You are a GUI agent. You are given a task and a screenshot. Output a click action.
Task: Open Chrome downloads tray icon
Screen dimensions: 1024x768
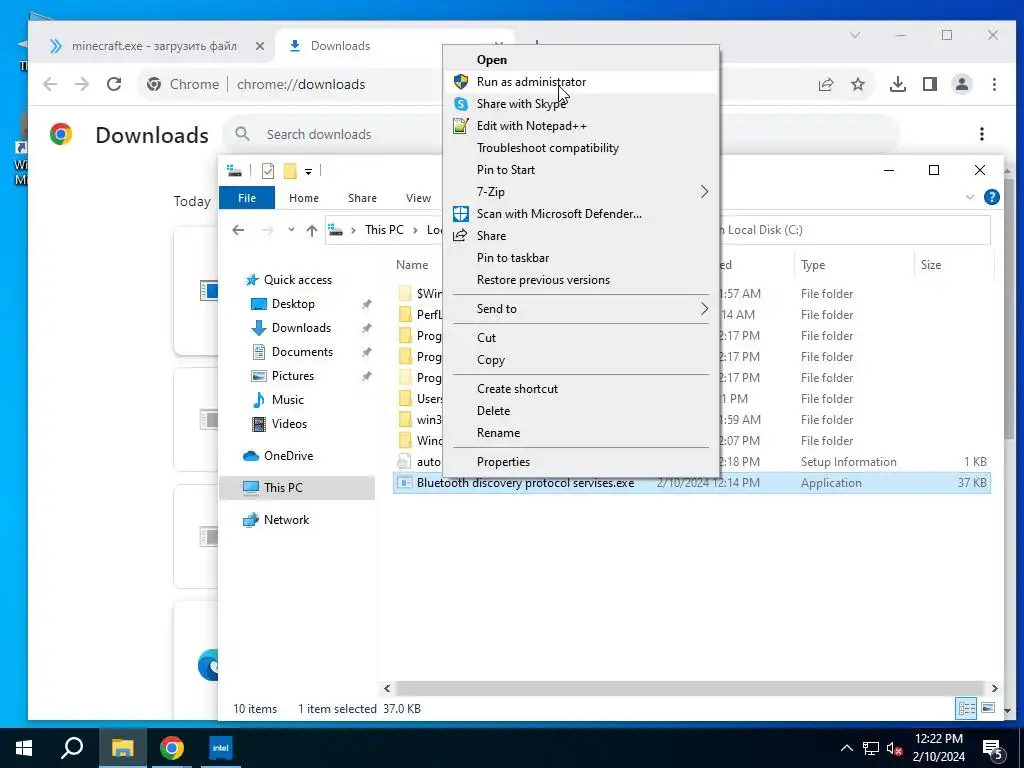tap(897, 84)
